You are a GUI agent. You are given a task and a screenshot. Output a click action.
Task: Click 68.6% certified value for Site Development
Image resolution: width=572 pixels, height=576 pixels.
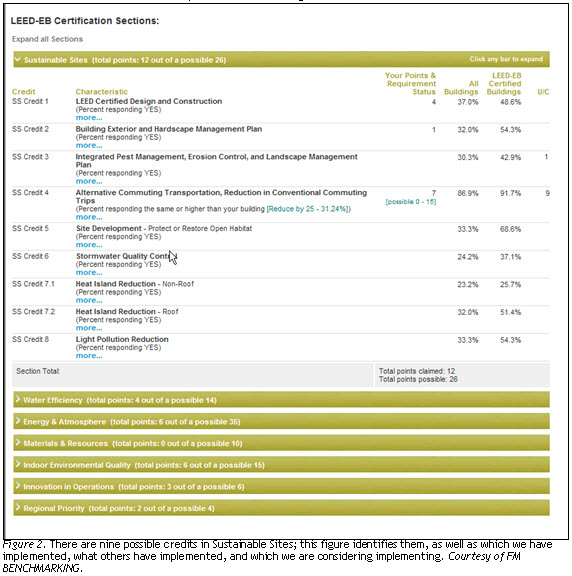point(510,229)
